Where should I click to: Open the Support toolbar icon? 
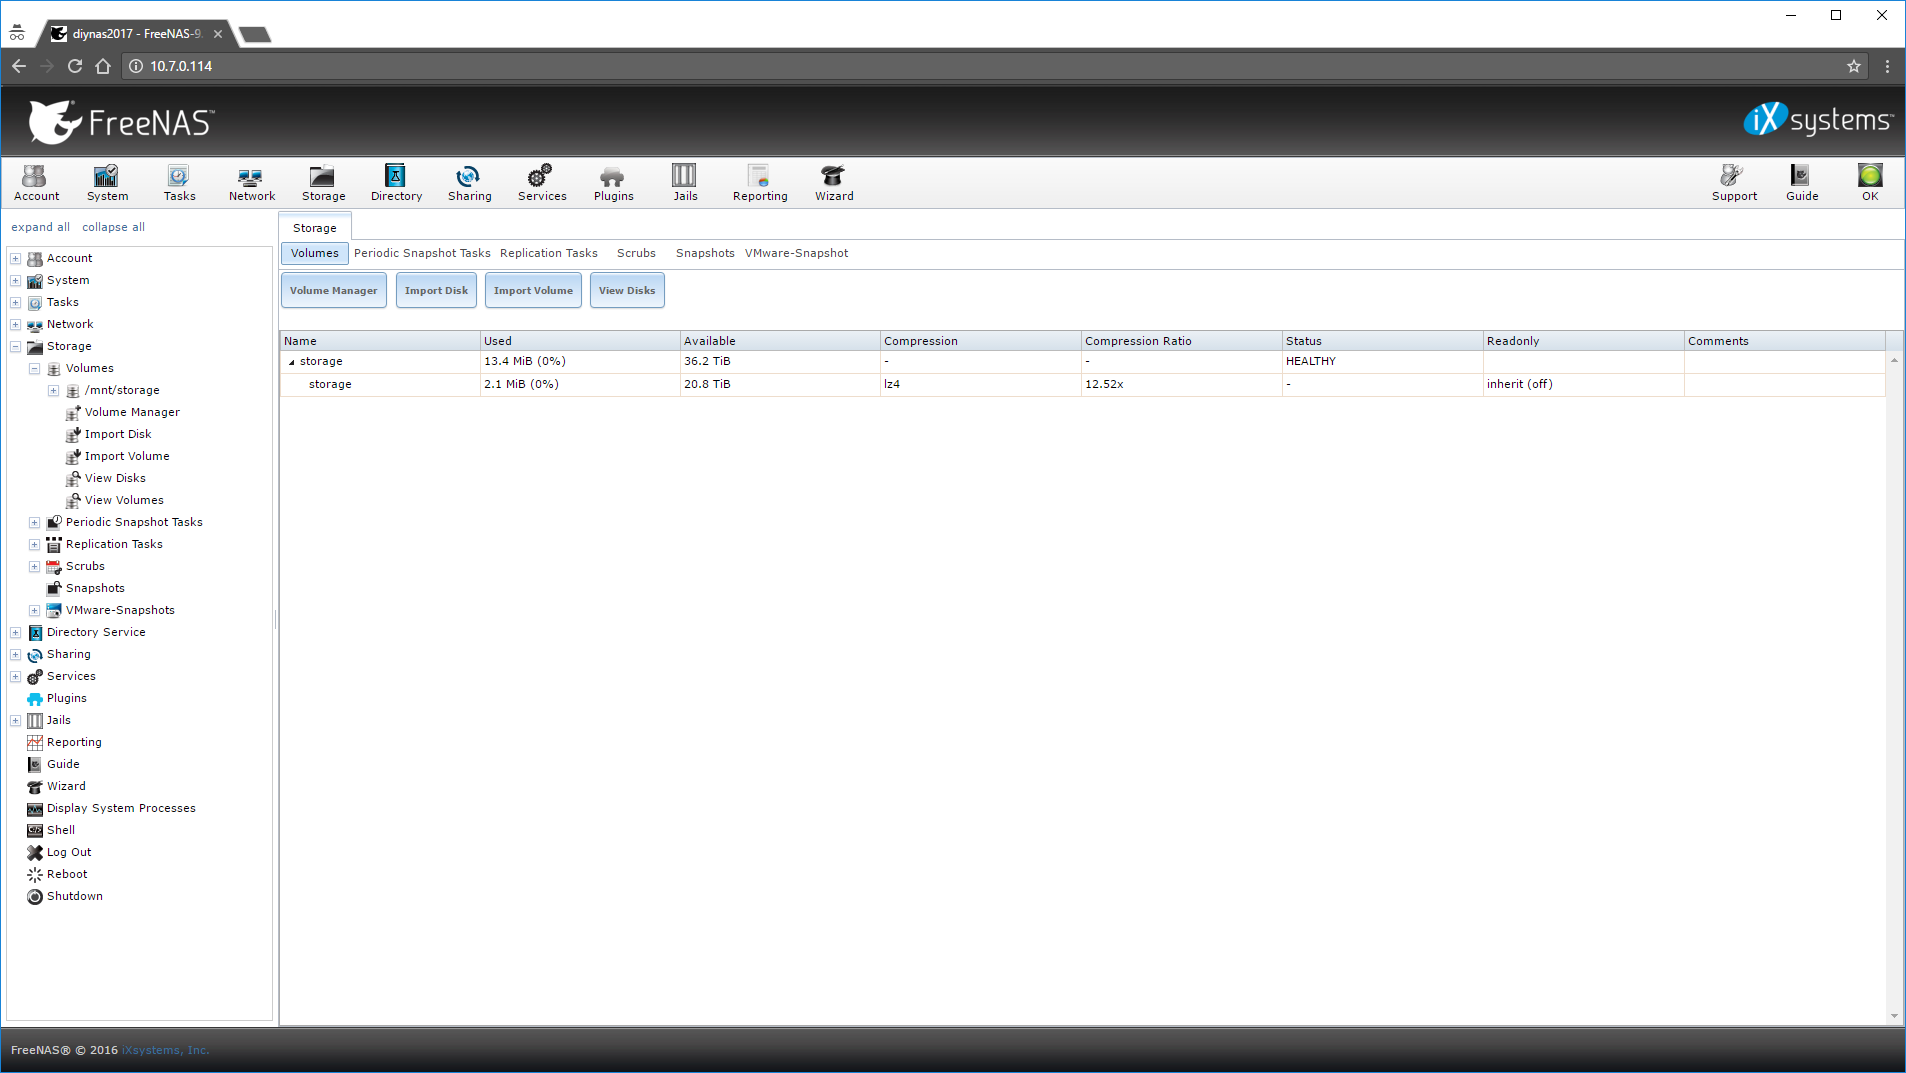1733,183
